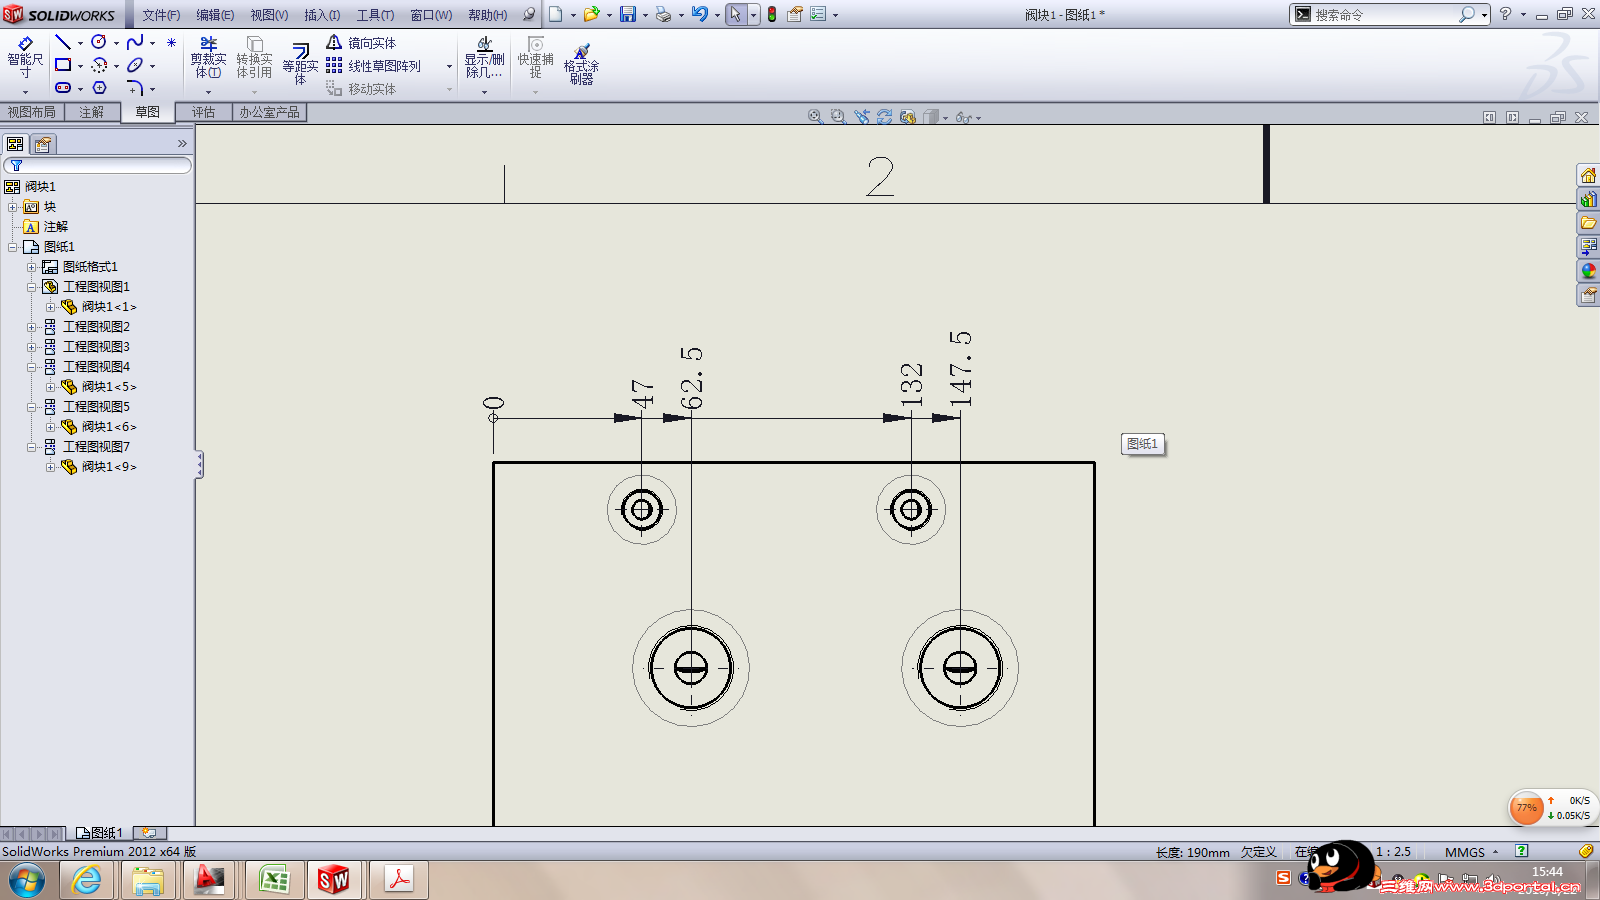The width and height of the screenshot is (1600, 900).
Task: Activate the Point sketch tool
Action: [172, 42]
